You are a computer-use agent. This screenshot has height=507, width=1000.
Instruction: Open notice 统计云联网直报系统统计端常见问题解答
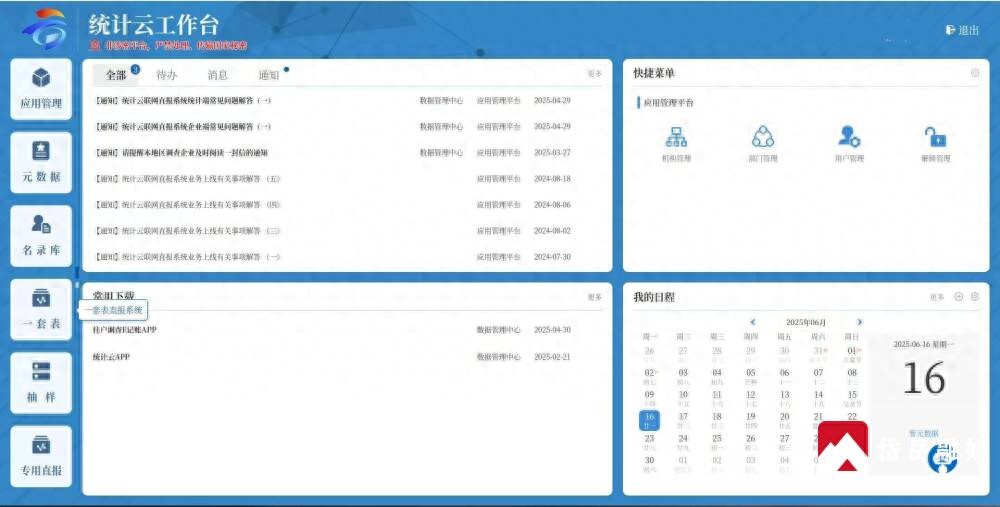pos(183,100)
